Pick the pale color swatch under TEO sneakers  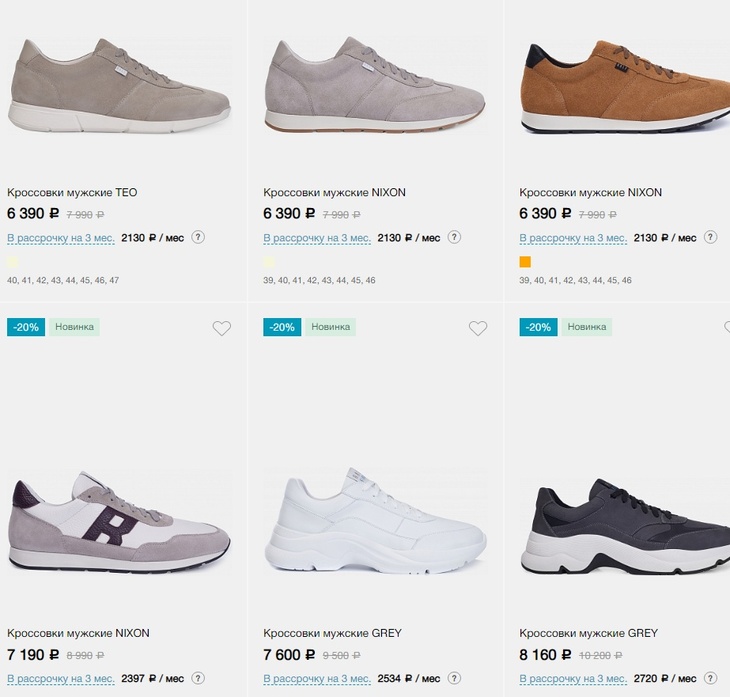click(x=13, y=262)
